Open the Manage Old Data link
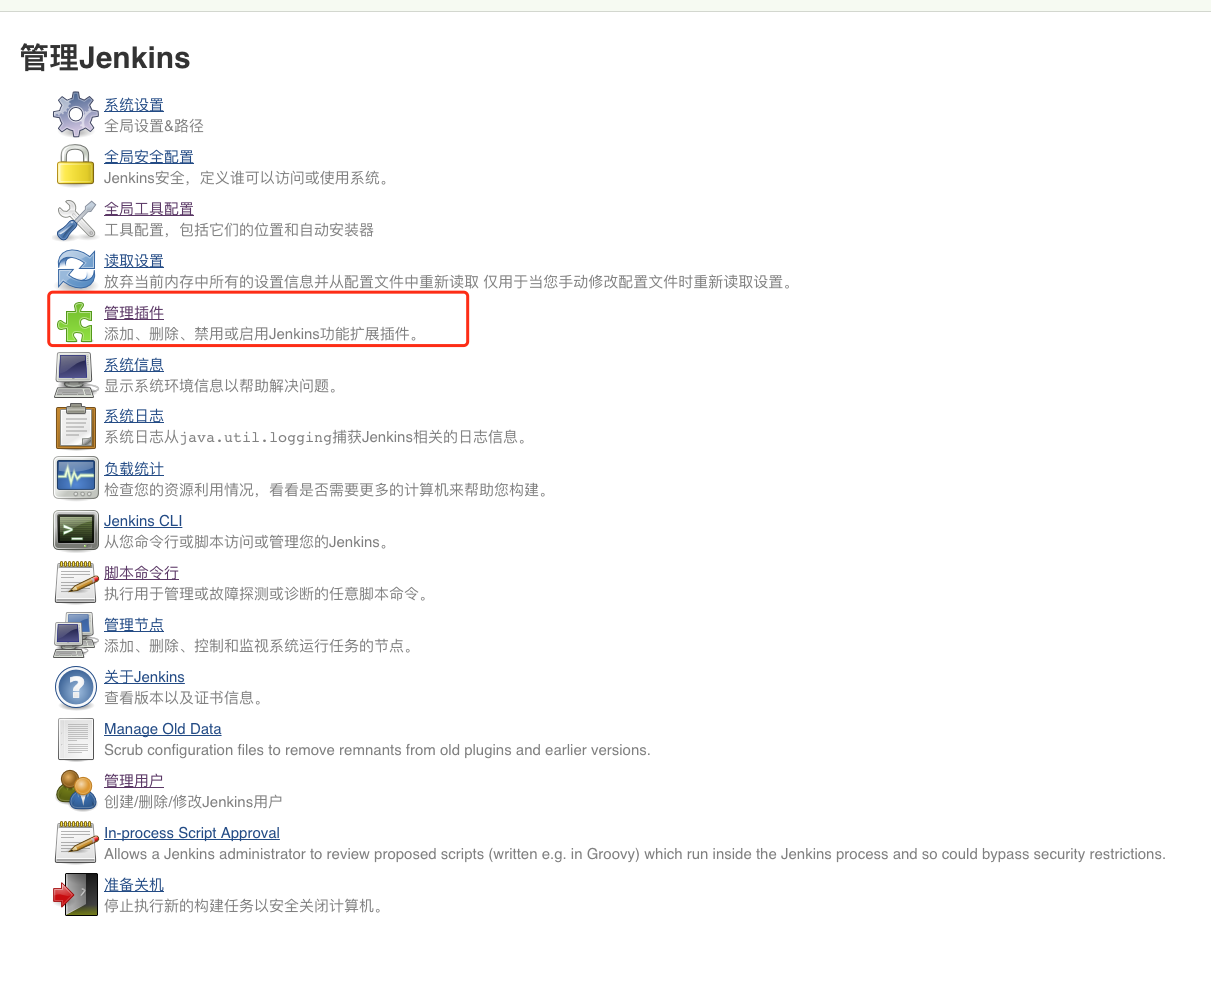This screenshot has height=1003, width=1211. 163,729
